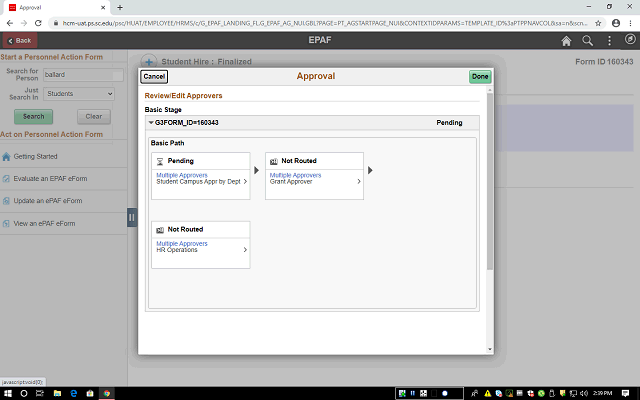Expand HR Operations step chevron
The image size is (640, 400).
pos(245,249)
